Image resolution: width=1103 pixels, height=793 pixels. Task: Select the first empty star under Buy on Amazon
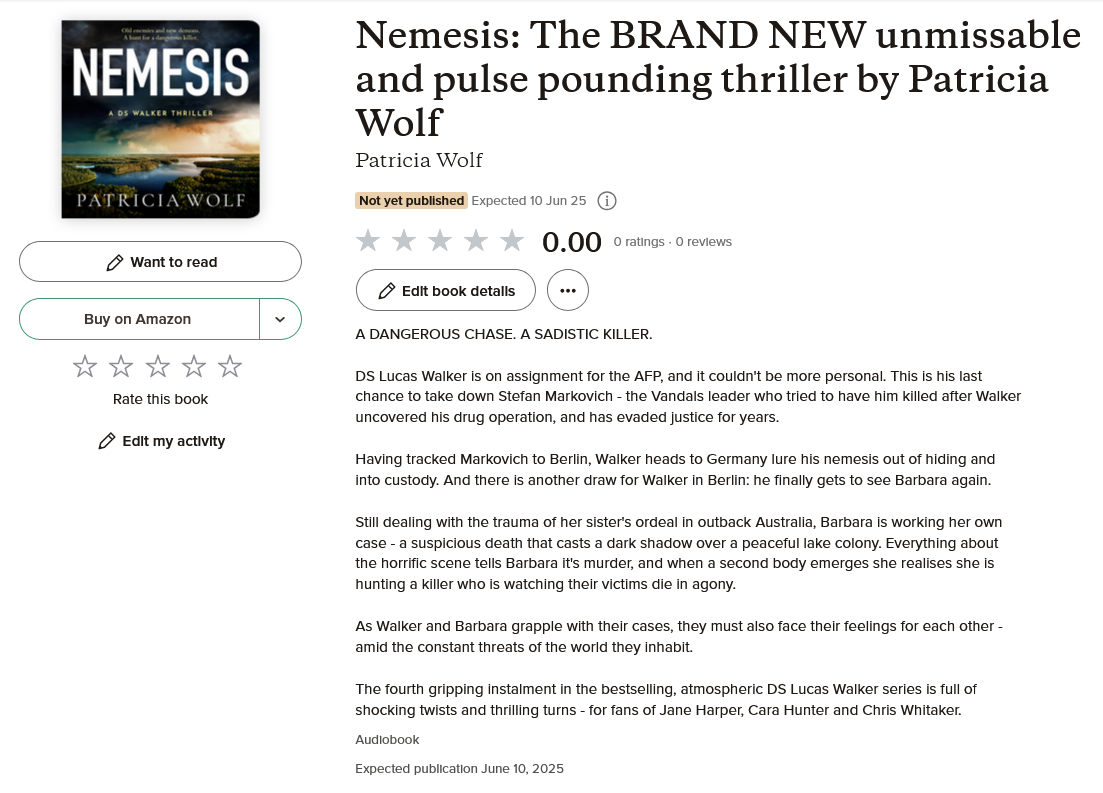click(x=85, y=366)
